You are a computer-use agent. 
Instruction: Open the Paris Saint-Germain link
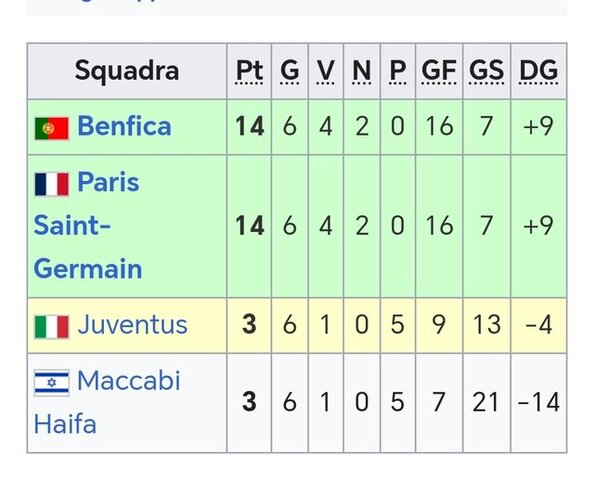coord(88,225)
